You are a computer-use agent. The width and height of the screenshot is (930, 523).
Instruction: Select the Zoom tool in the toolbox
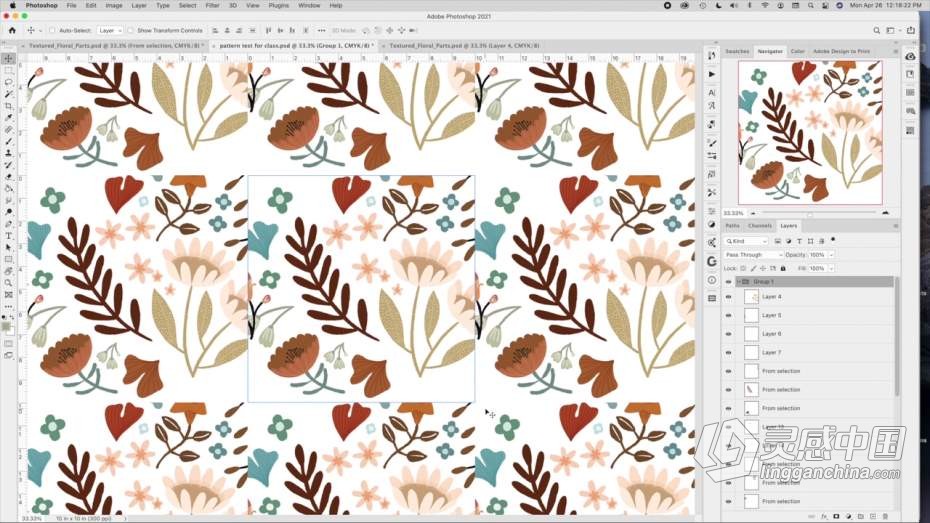(x=8, y=283)
